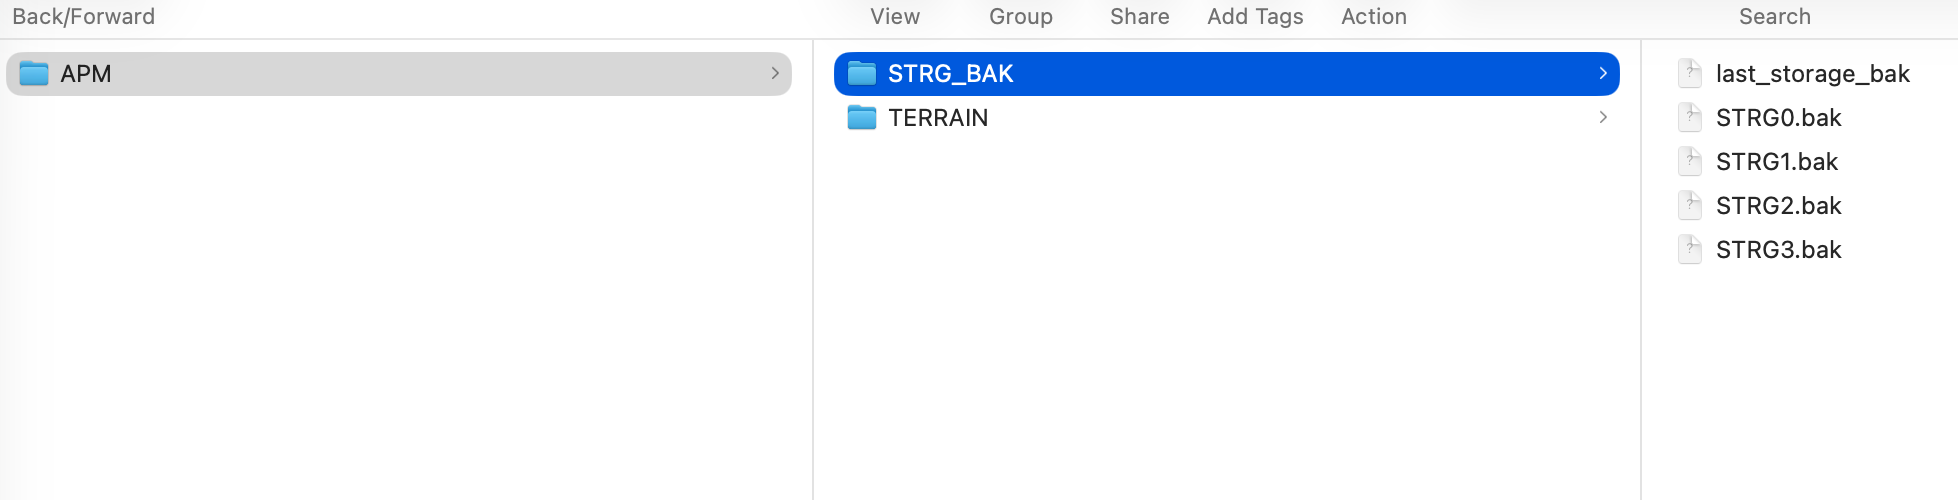Click the STRG2.bak file icon

(1690, 206)
